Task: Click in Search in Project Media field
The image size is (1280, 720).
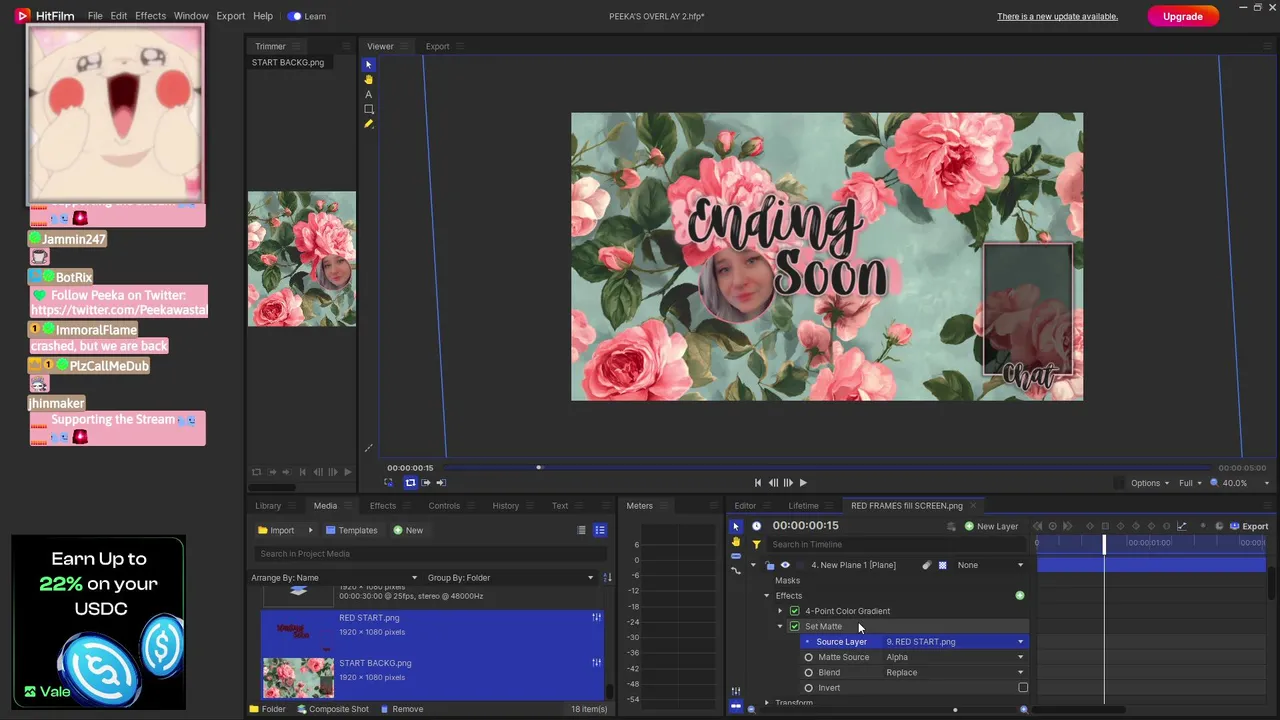Action: point(430,554)
